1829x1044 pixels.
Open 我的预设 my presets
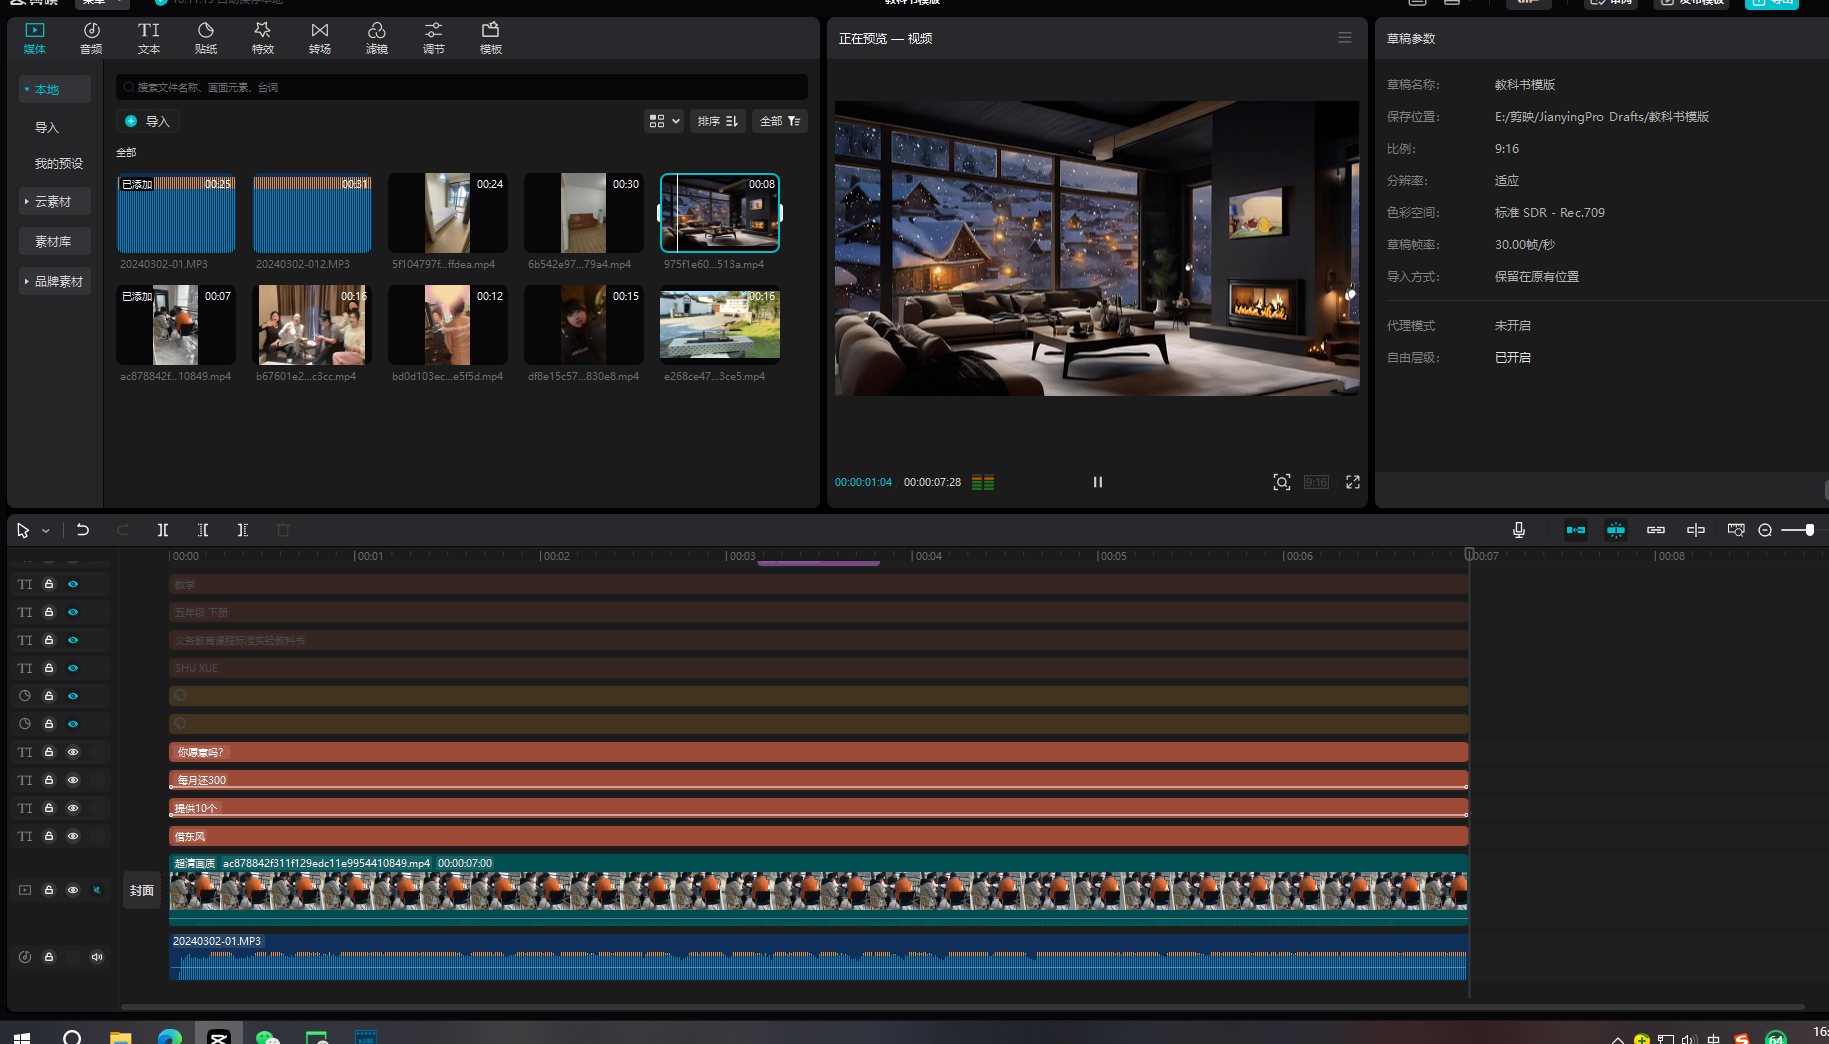click(58, 163)
